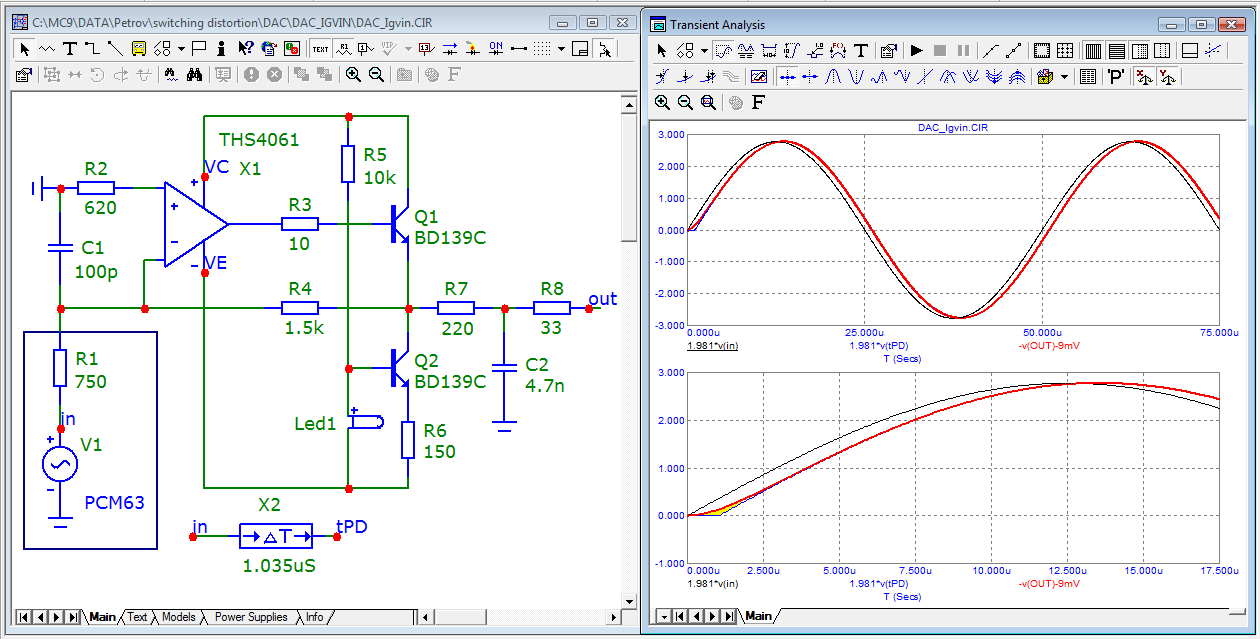Toggle node numbers display
The height and width of the screenshot is (639, 1260).
point(366,48)
